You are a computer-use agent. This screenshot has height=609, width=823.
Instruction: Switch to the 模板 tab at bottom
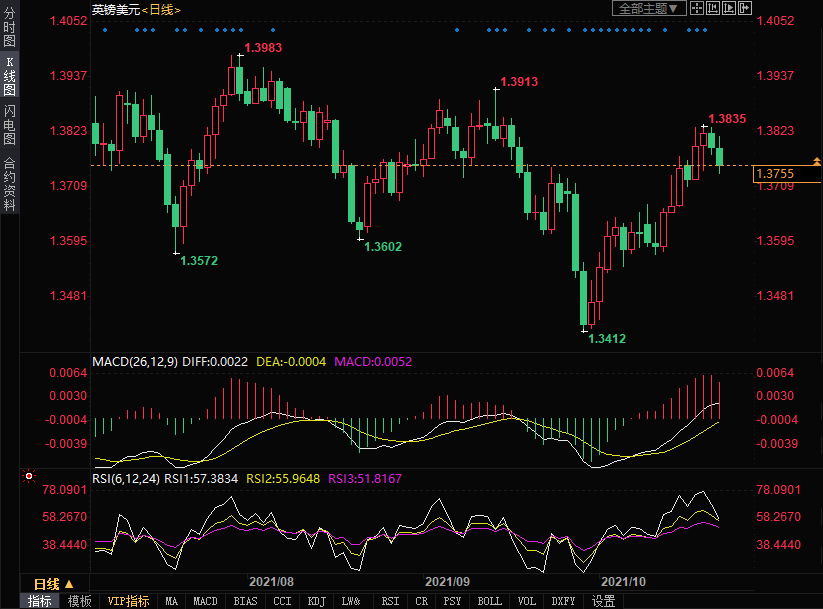(x=80, y=601)
